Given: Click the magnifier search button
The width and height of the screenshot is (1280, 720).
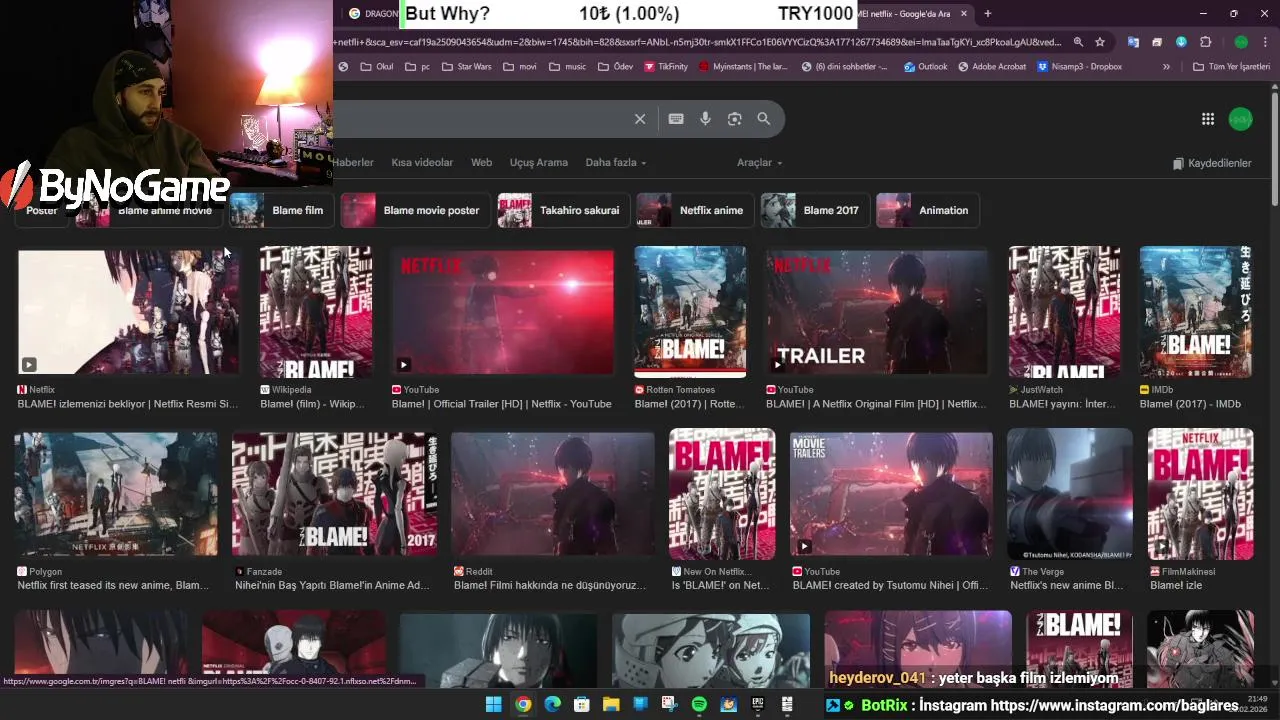Looking at the screenshot, I should coord(764,119).
